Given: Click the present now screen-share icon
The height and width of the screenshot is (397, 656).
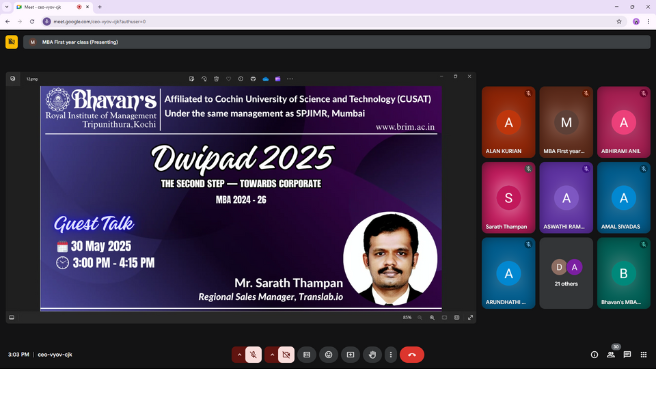Looking at the screenshot, I should 350,355.
